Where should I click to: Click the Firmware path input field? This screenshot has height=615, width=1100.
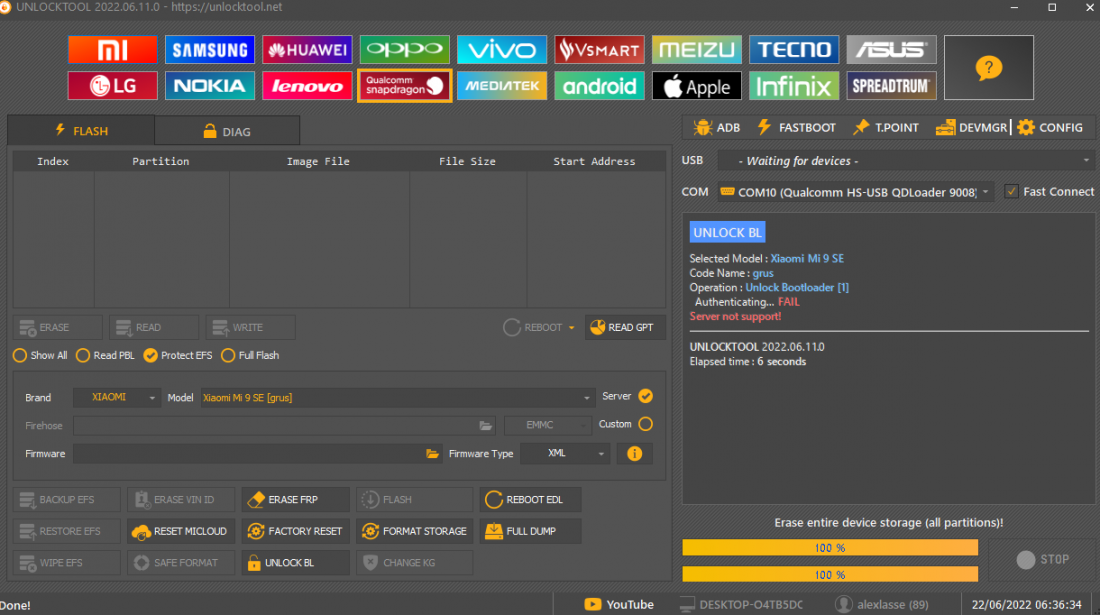click(257, 454)
